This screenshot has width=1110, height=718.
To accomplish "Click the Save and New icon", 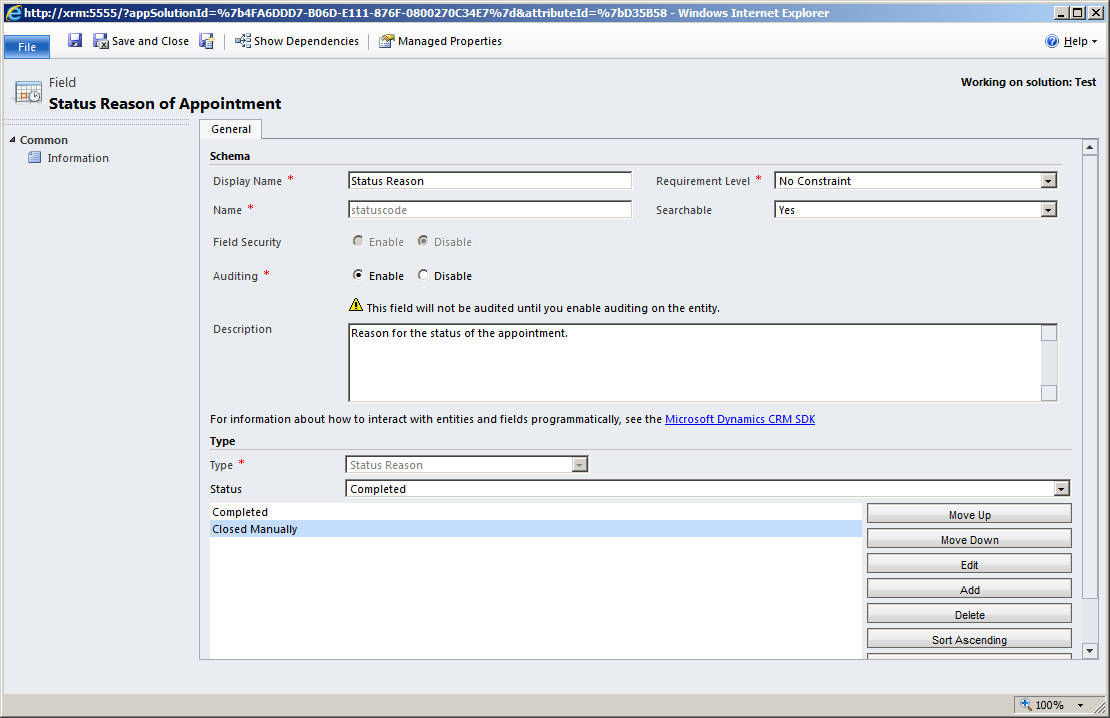I will point(206,40).
